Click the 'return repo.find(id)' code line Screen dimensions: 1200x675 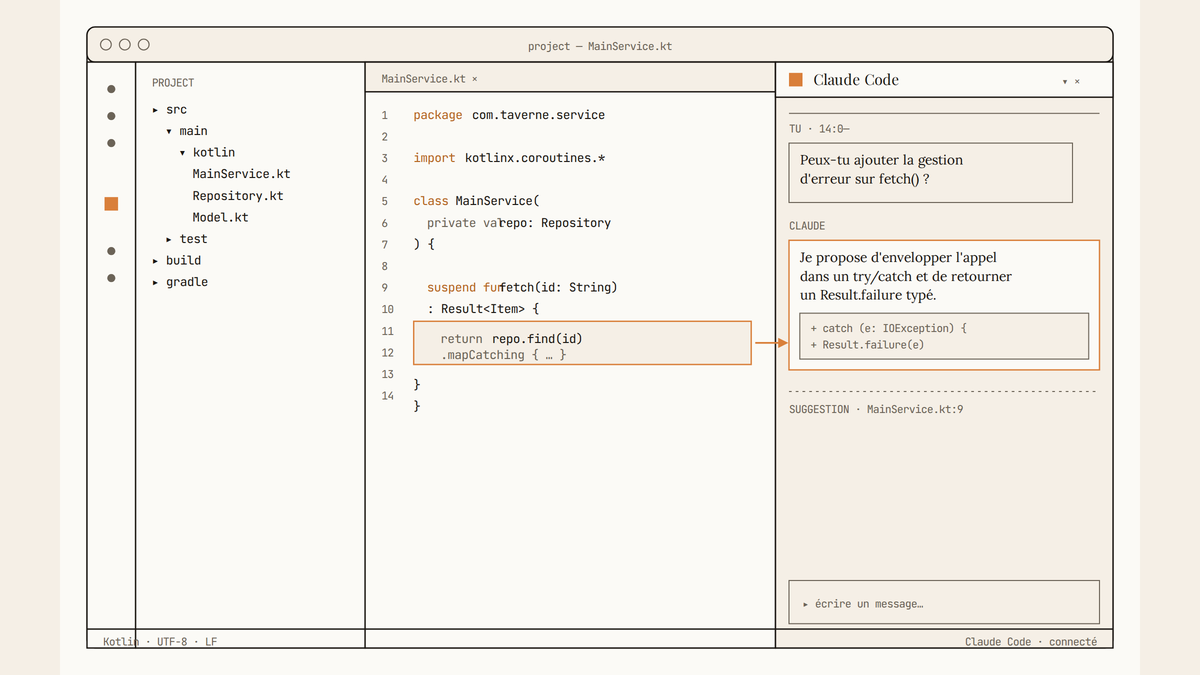pyautogui.click(x=511, y=339)
